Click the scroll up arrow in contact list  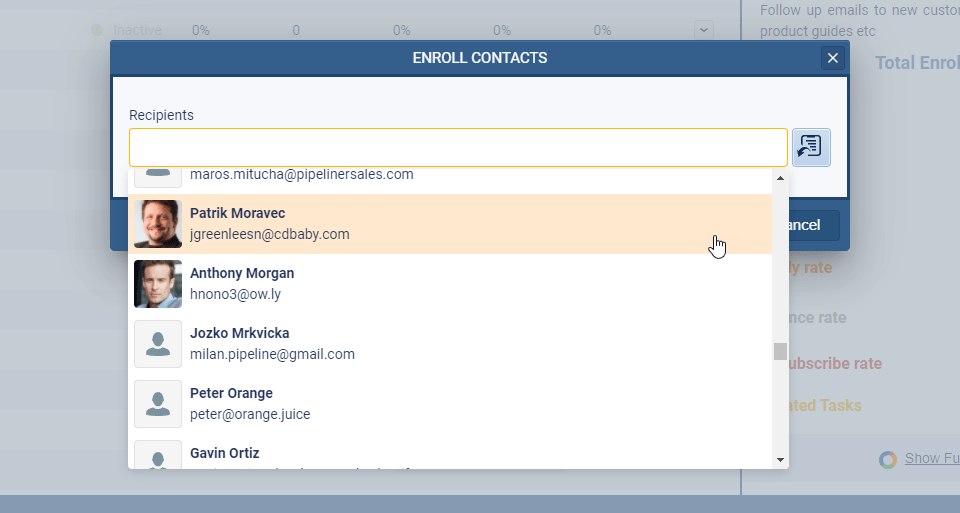(780, 179)
